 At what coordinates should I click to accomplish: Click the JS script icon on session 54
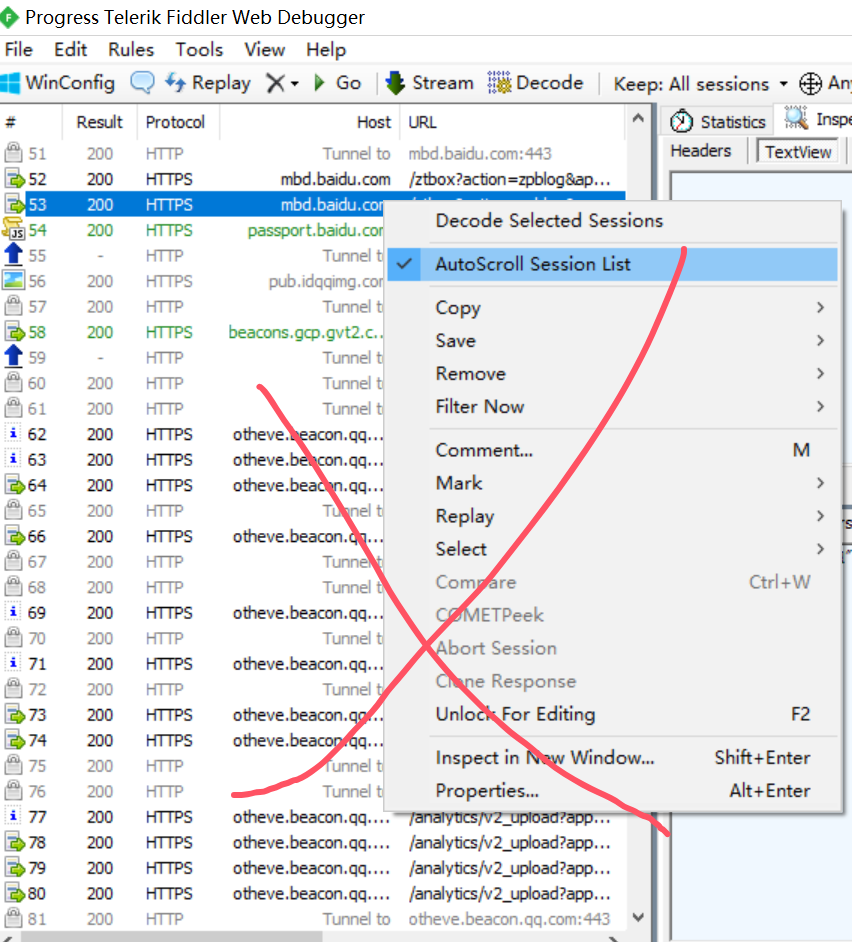pyautogui.click(x=13, y=229)
